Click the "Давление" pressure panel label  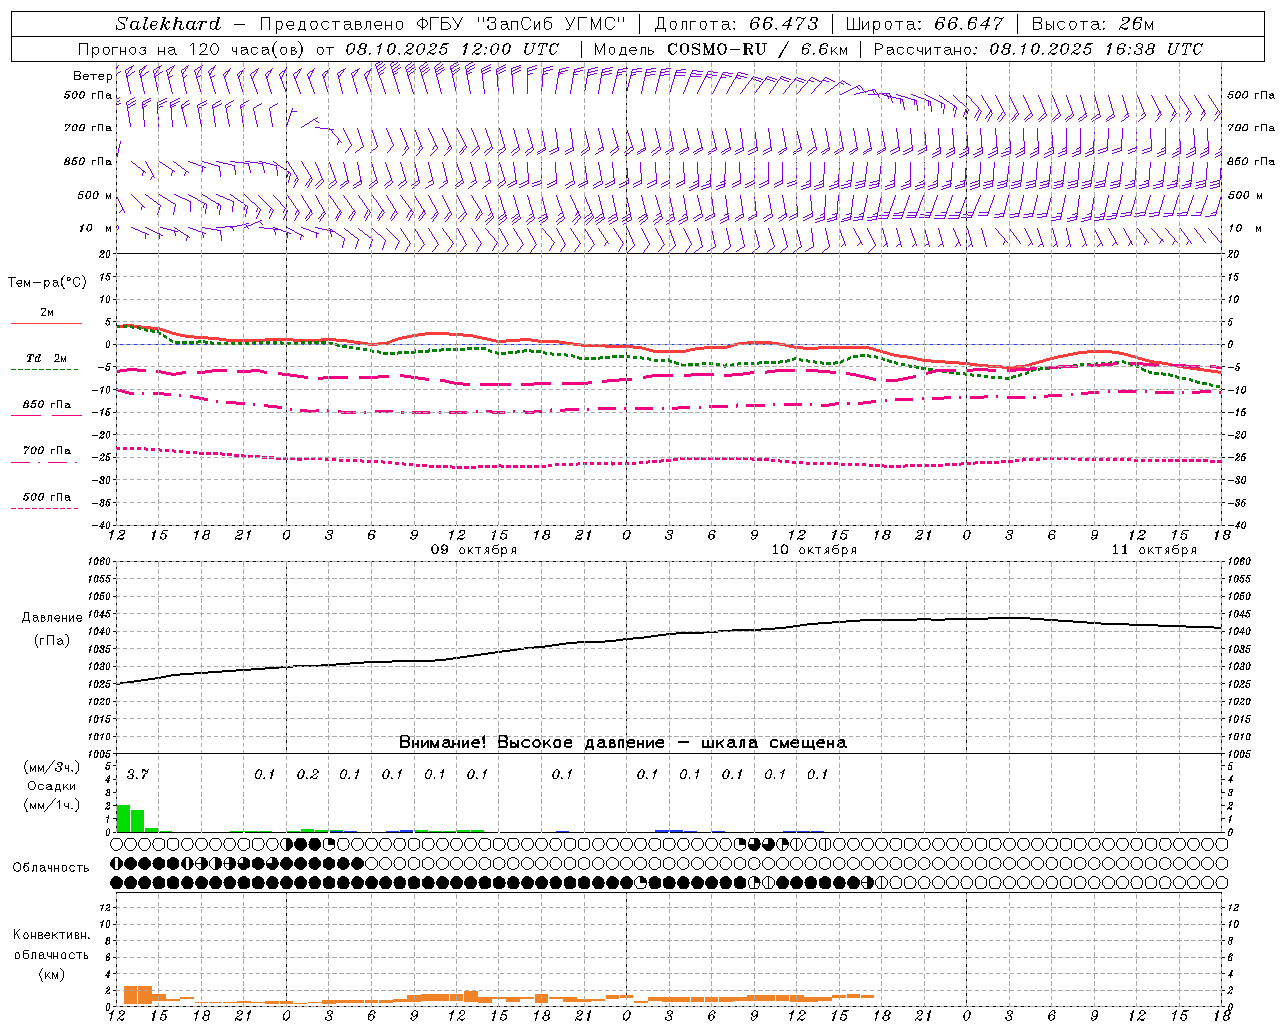[52, 618]
